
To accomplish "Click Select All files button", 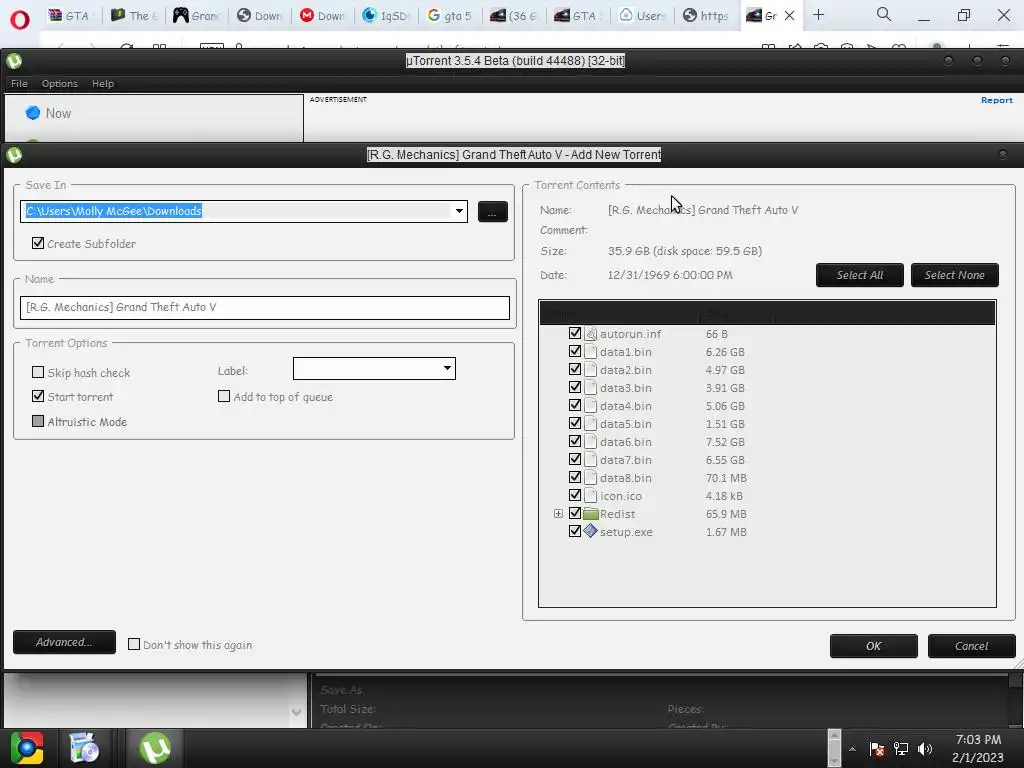I will pyautogui.click(x=859, y=275).
